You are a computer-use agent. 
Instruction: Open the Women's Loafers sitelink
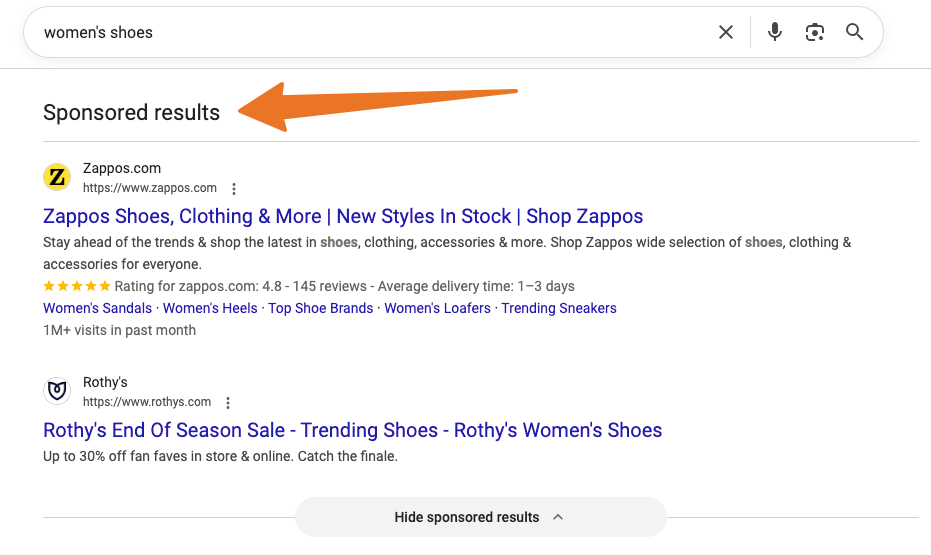tap(438, 308)
